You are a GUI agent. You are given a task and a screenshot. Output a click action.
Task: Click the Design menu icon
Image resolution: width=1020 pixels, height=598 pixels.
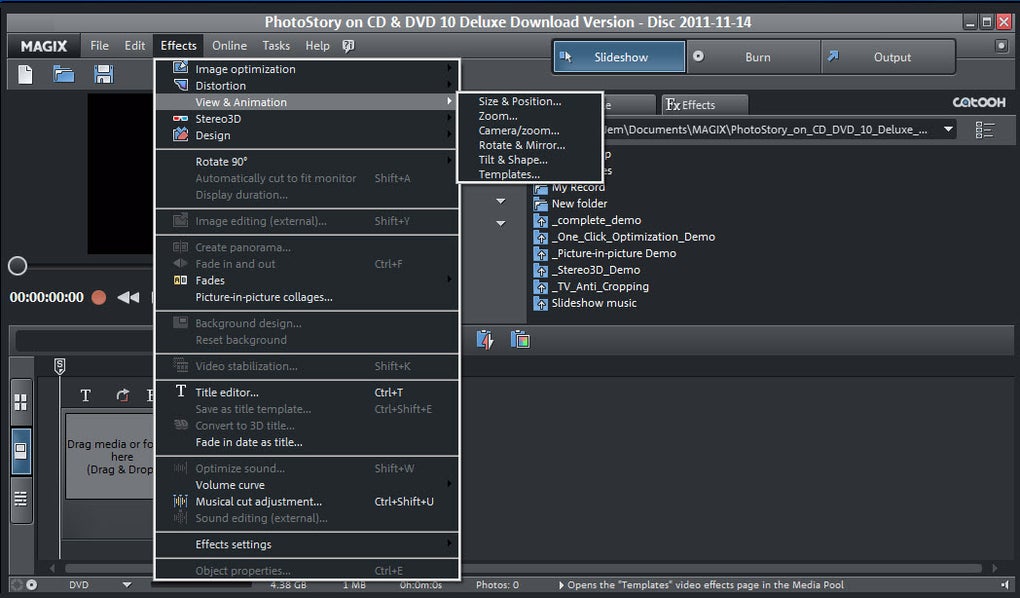(x=180, y=135)
